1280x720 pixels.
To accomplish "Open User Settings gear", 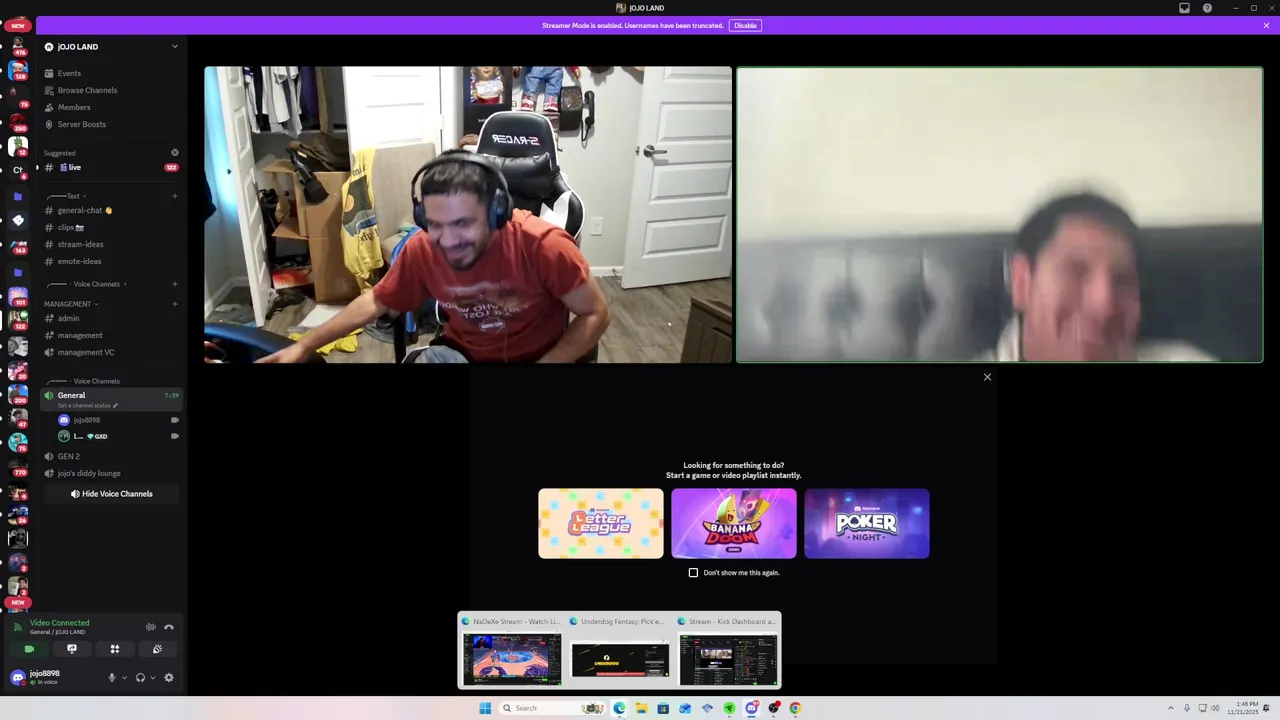I will click(169, 677).
